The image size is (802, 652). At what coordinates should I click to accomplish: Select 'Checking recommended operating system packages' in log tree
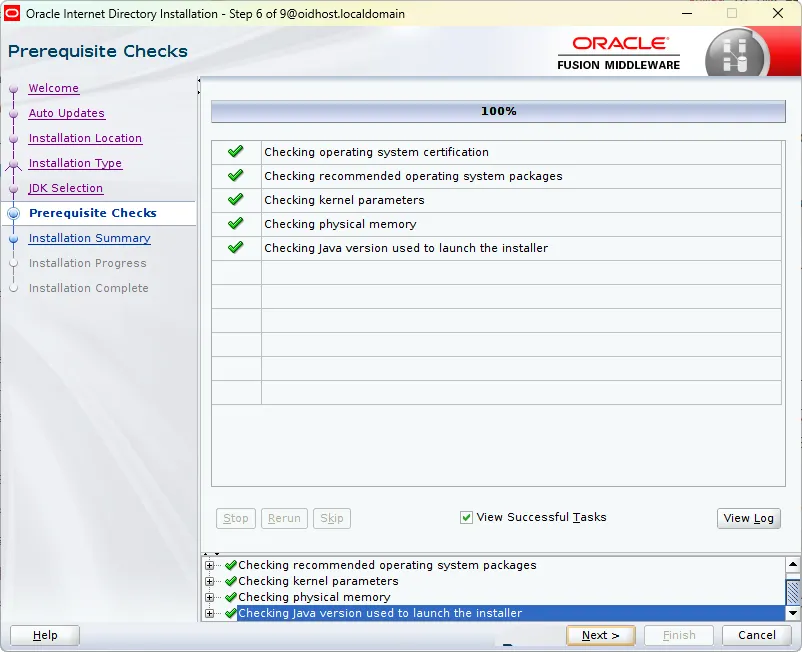coord(387,565)
